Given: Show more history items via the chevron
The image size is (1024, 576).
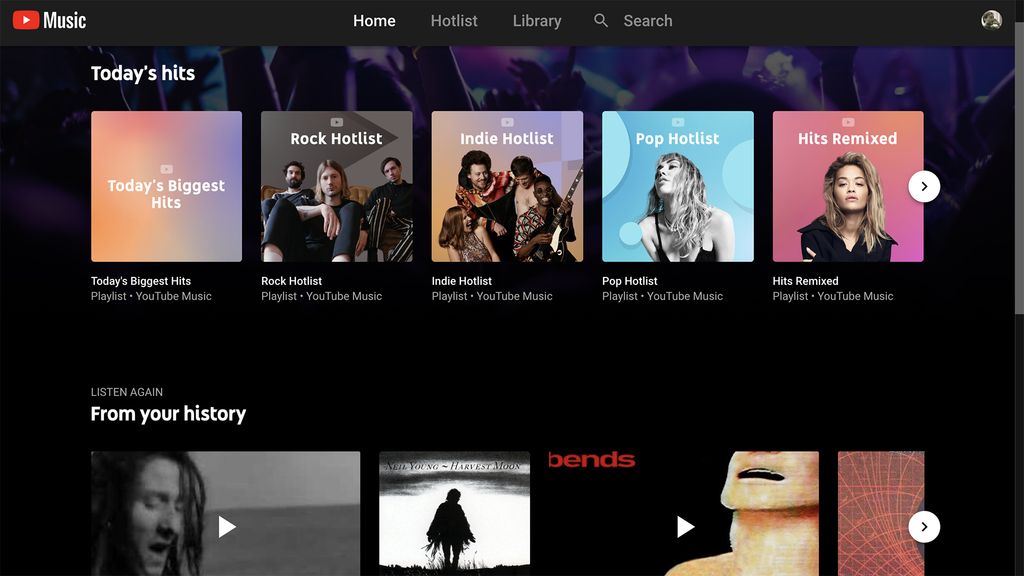Looking at the screenshot, I should point(923,526).
